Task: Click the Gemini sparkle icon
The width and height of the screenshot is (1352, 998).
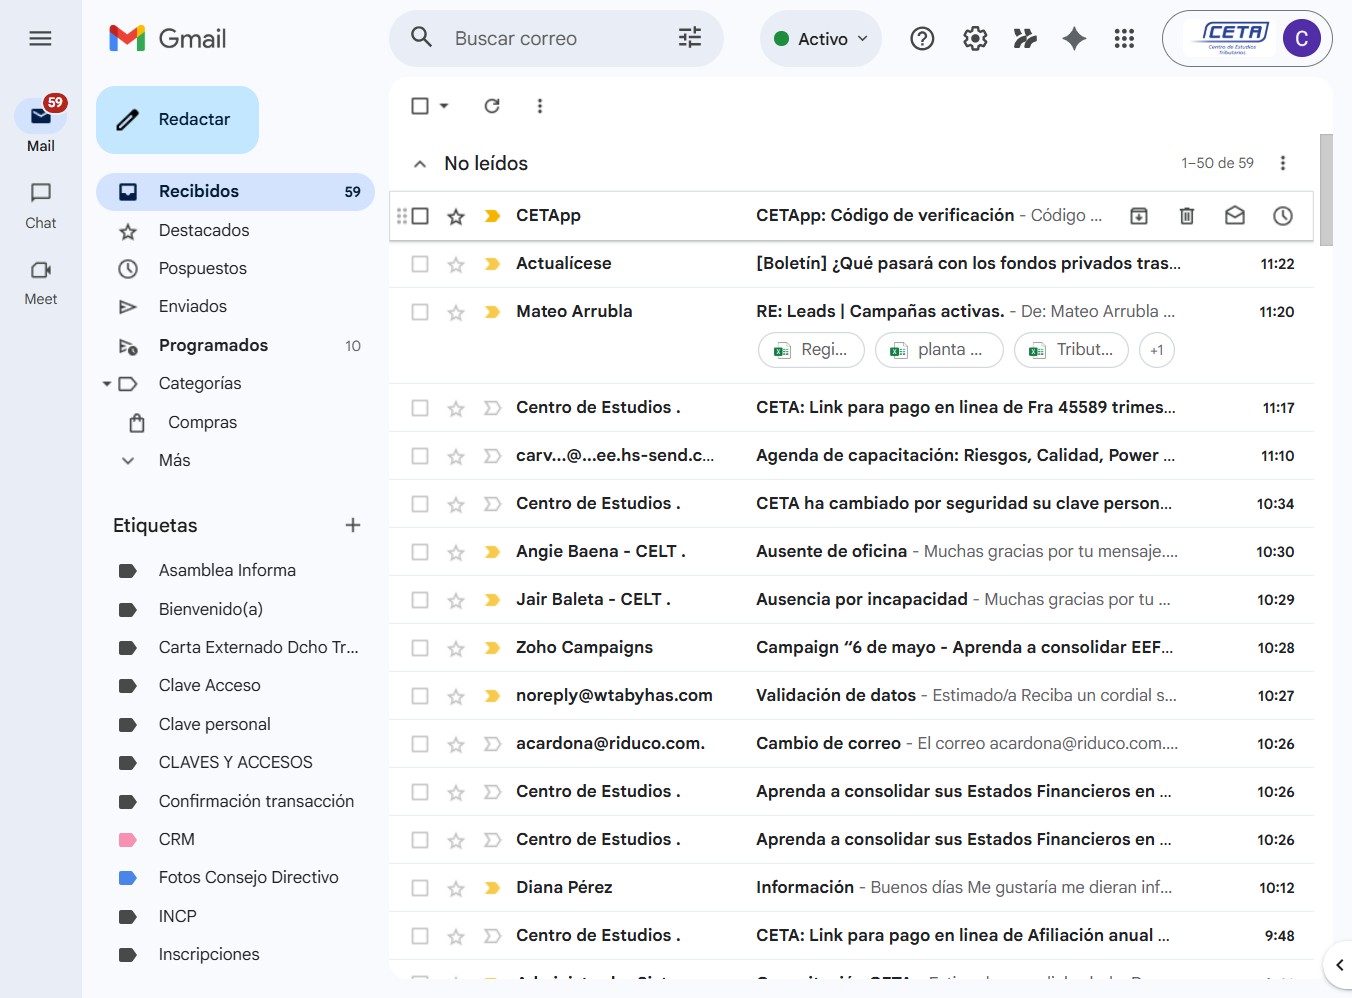Action: pyautogui.click(x=1074, y=39)
